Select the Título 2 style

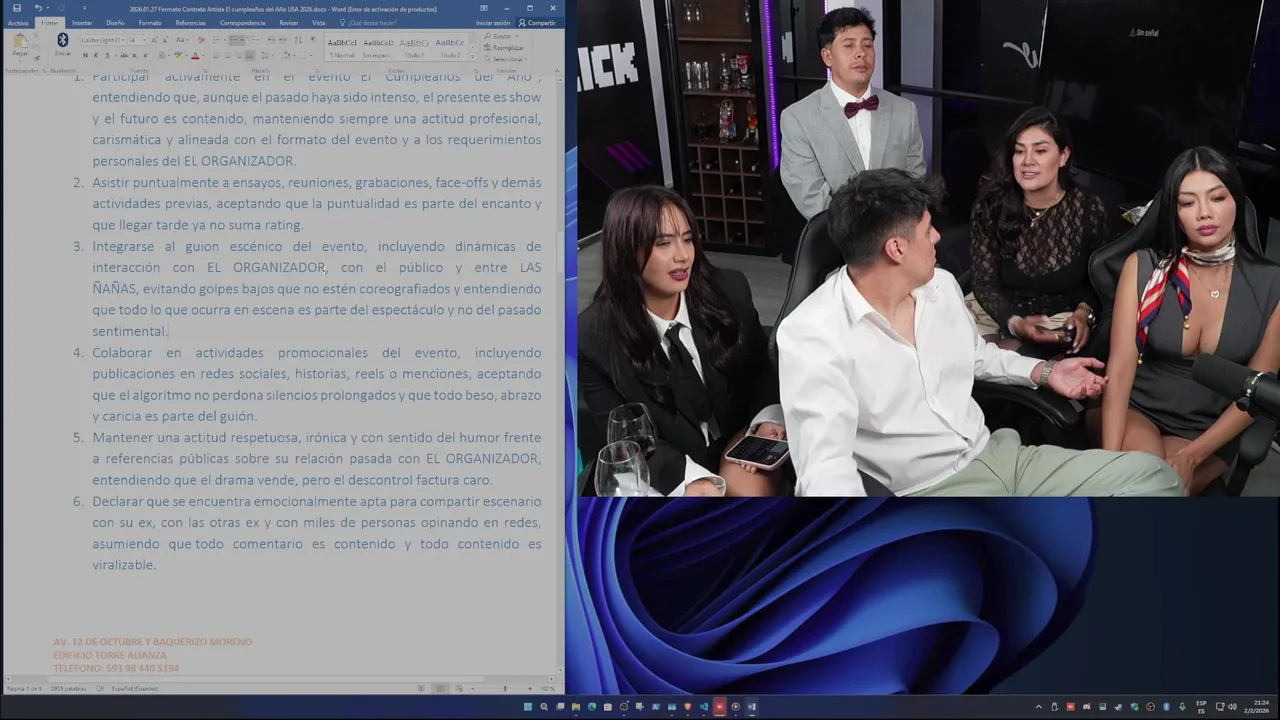click(x=450, y=47)
